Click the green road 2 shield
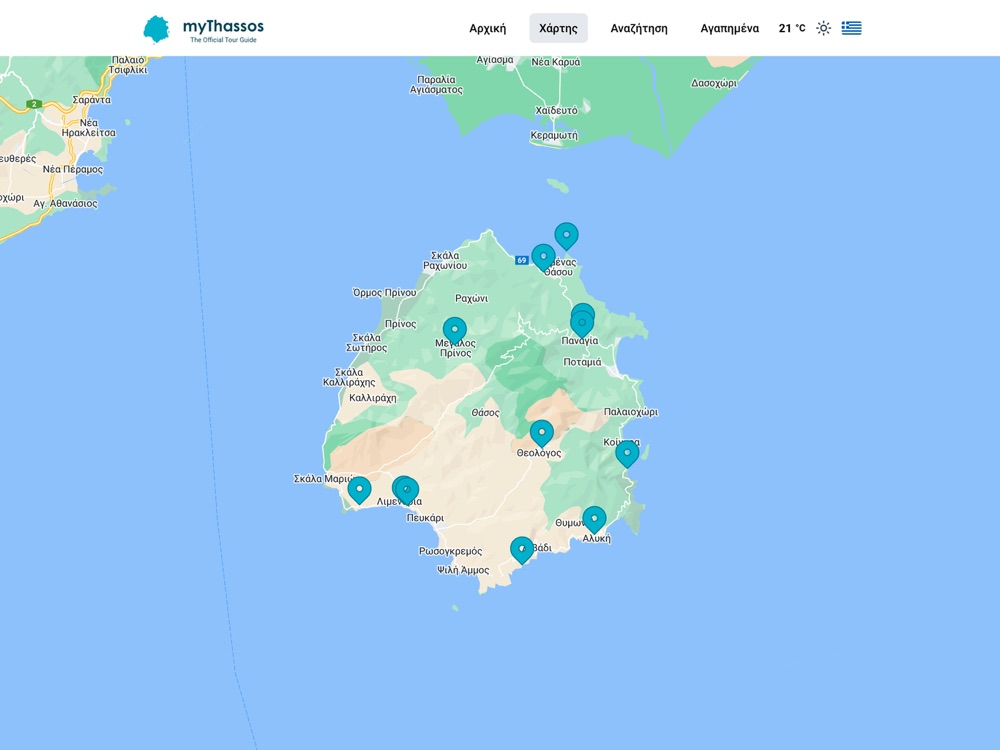 point(34,104)
